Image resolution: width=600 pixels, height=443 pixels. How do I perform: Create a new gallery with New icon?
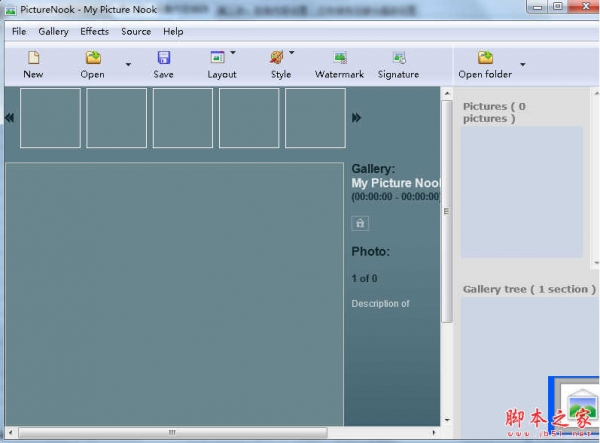click(34, 58)
